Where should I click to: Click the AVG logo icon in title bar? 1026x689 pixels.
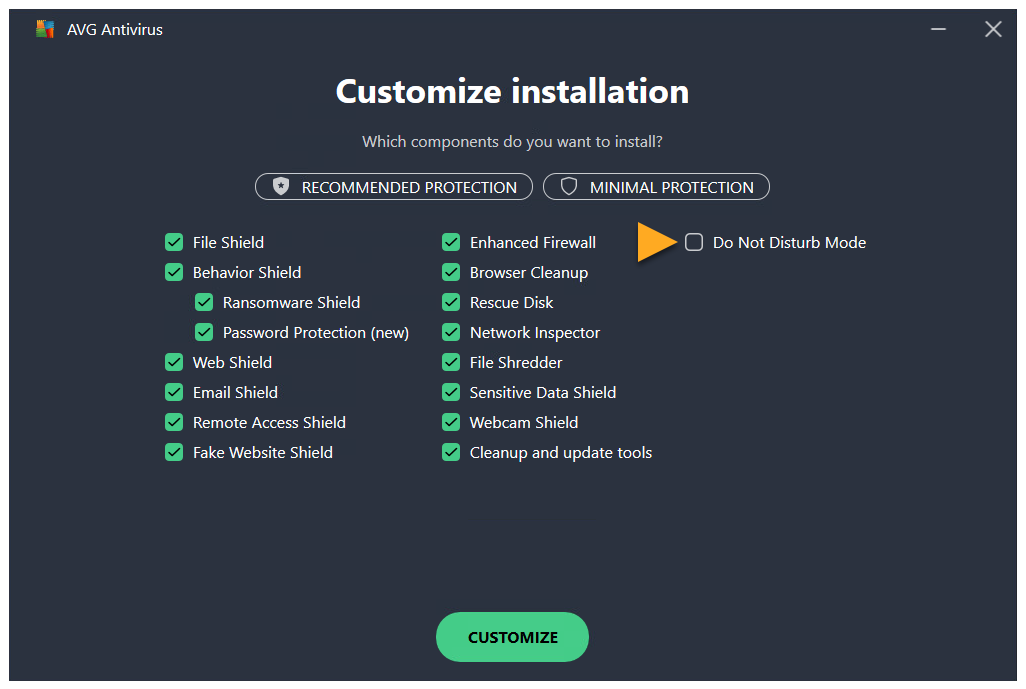pos(44,29)
